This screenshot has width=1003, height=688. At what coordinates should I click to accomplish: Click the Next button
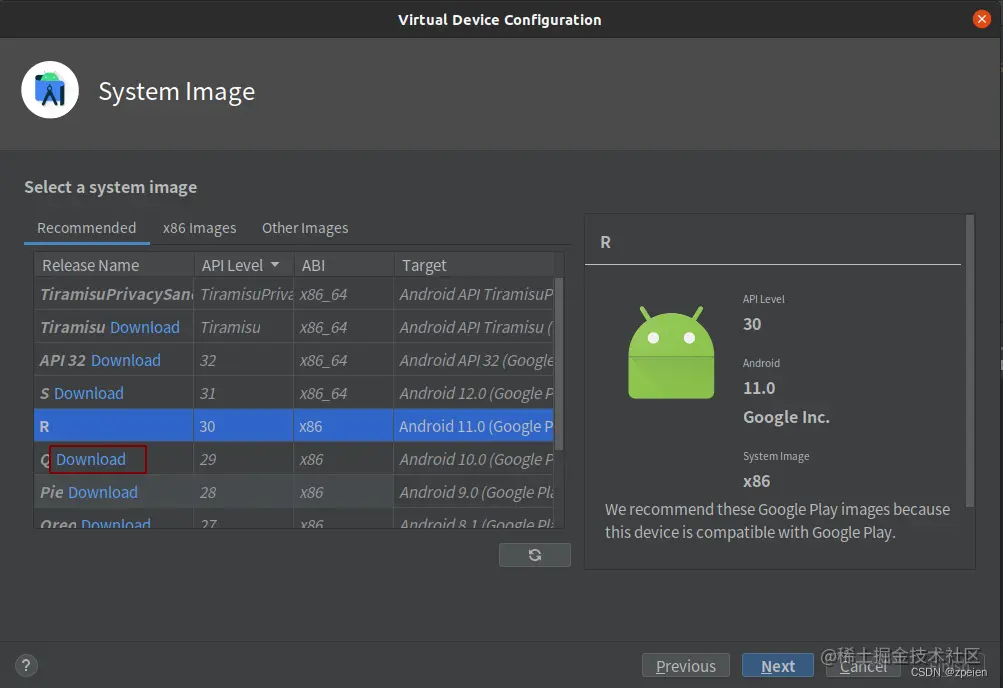(778, 666)
